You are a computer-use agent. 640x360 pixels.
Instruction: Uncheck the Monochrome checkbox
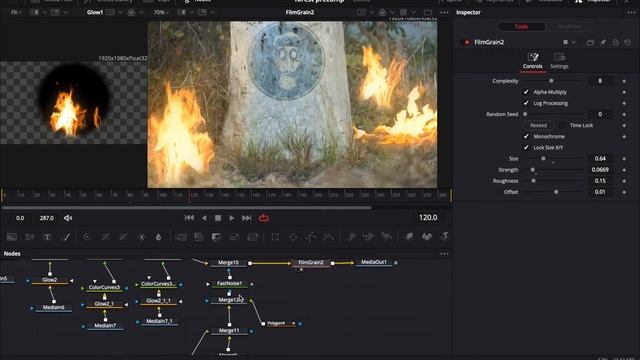click(526, 136)
